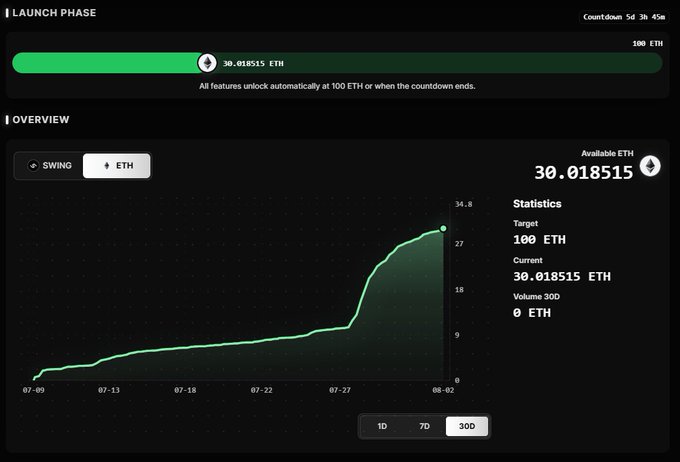Click the 08-02 date label on the chart axis
Screen dimensions: 680x462
443,390
